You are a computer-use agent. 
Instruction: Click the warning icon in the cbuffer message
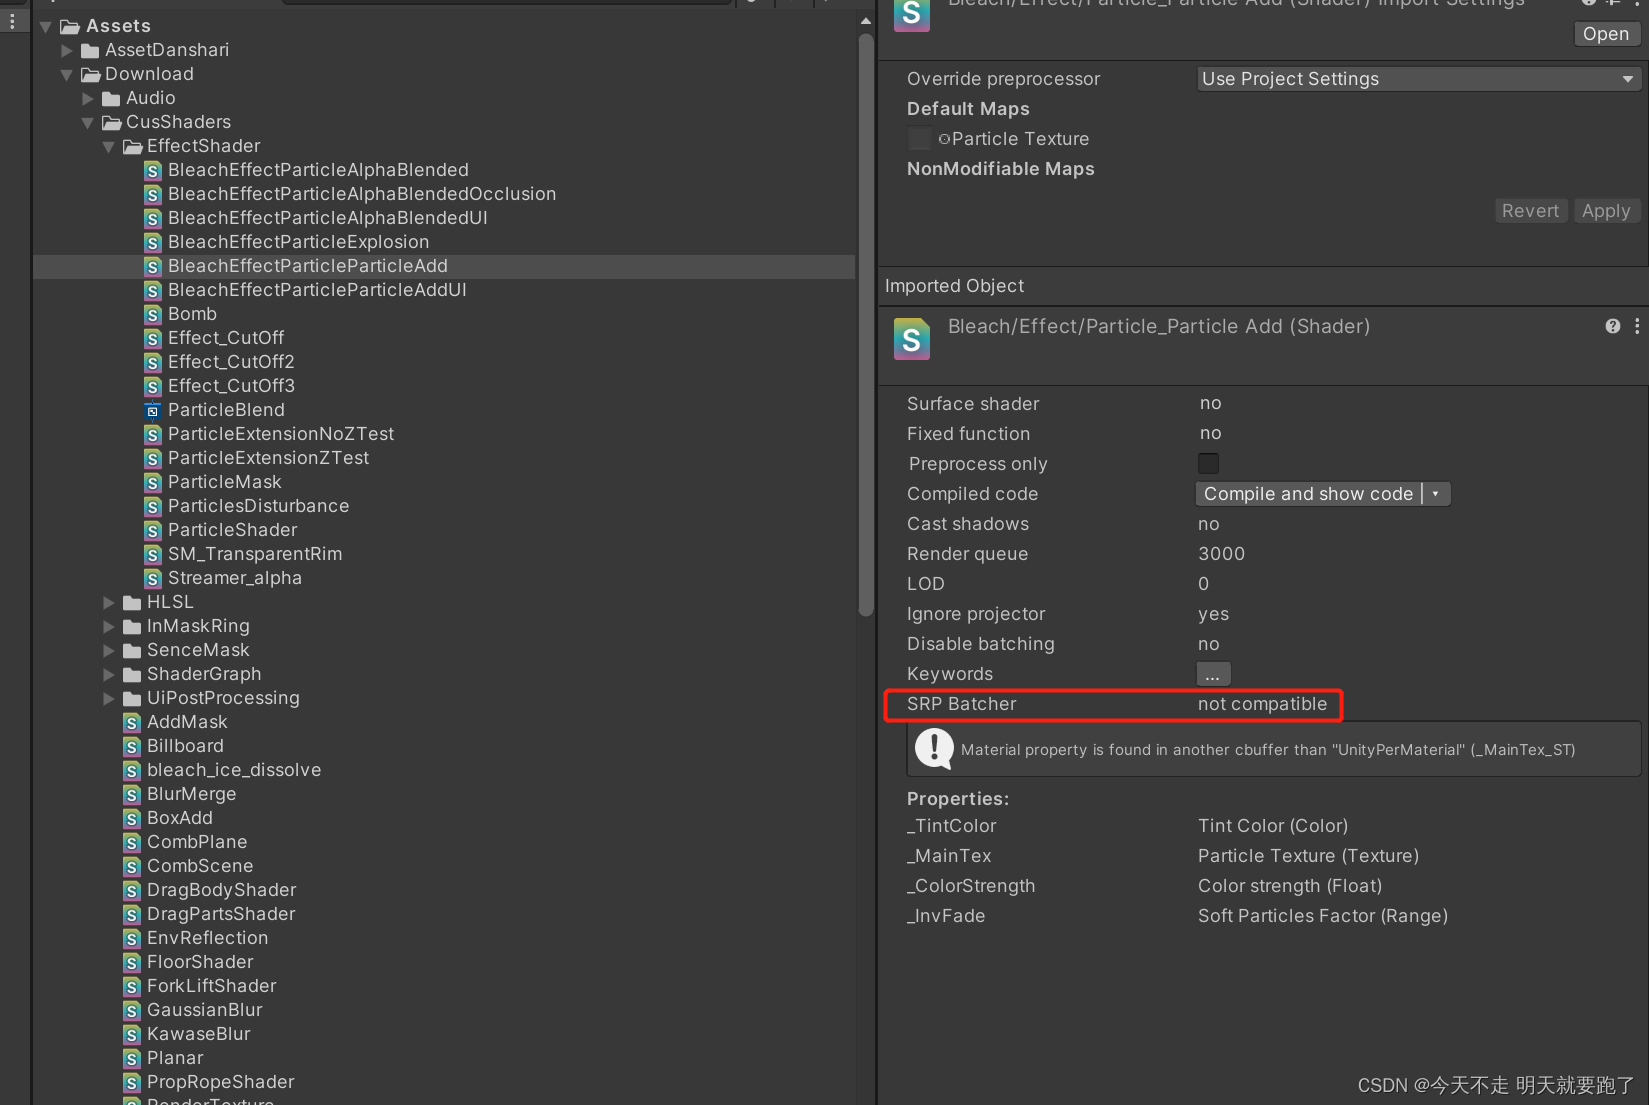coord(933,748)
